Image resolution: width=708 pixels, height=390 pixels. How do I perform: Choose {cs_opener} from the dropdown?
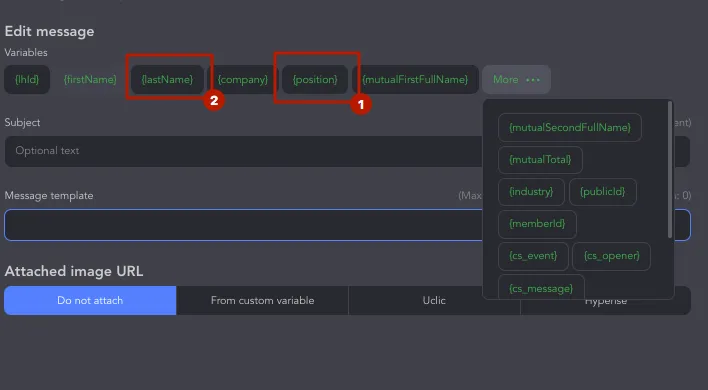click(611, 256)
